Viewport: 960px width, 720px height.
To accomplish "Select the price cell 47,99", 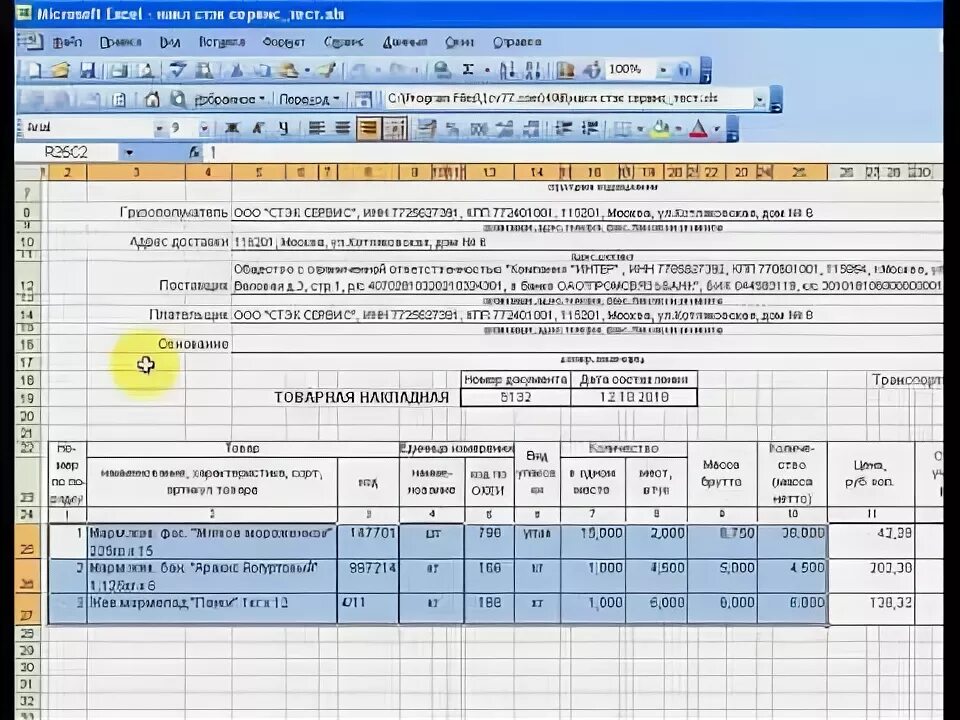I will [x=871, y=541].
